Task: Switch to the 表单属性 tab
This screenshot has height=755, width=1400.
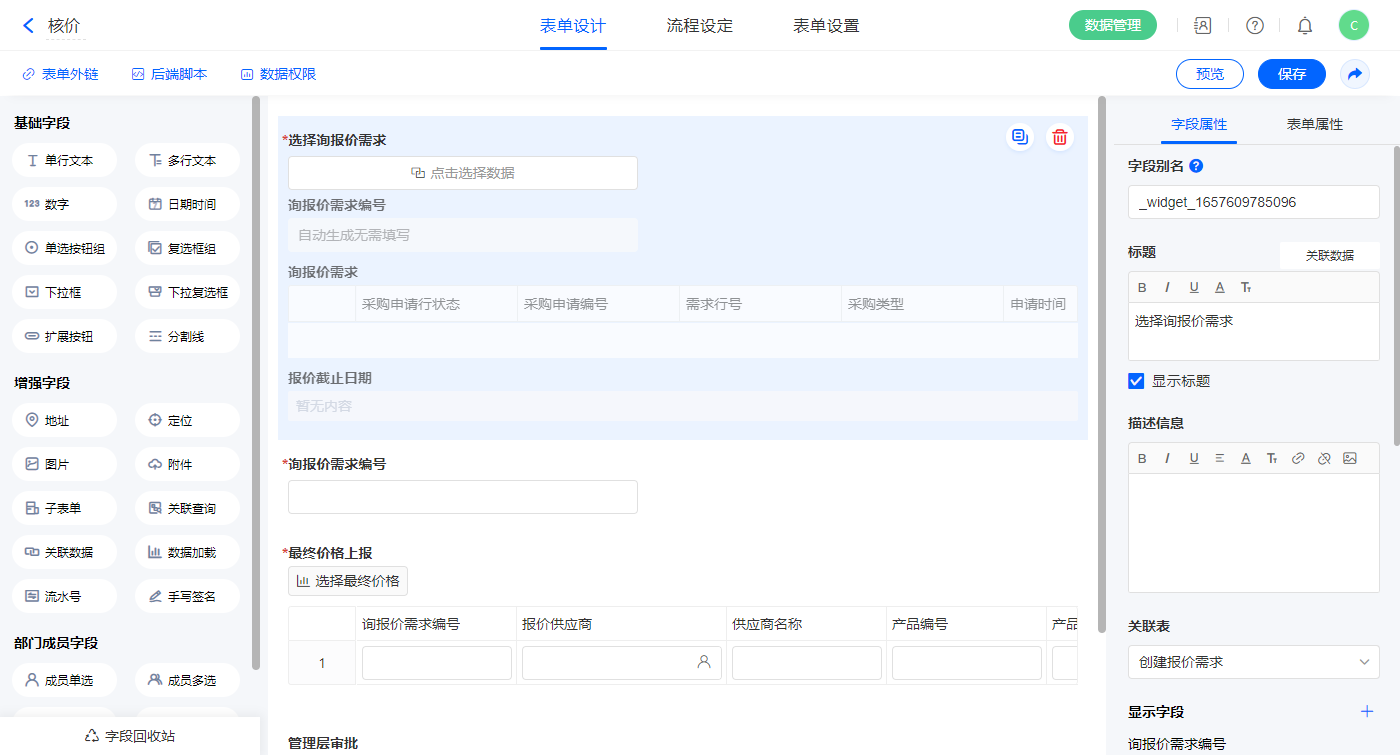Action: click(x=1314, y=124)
